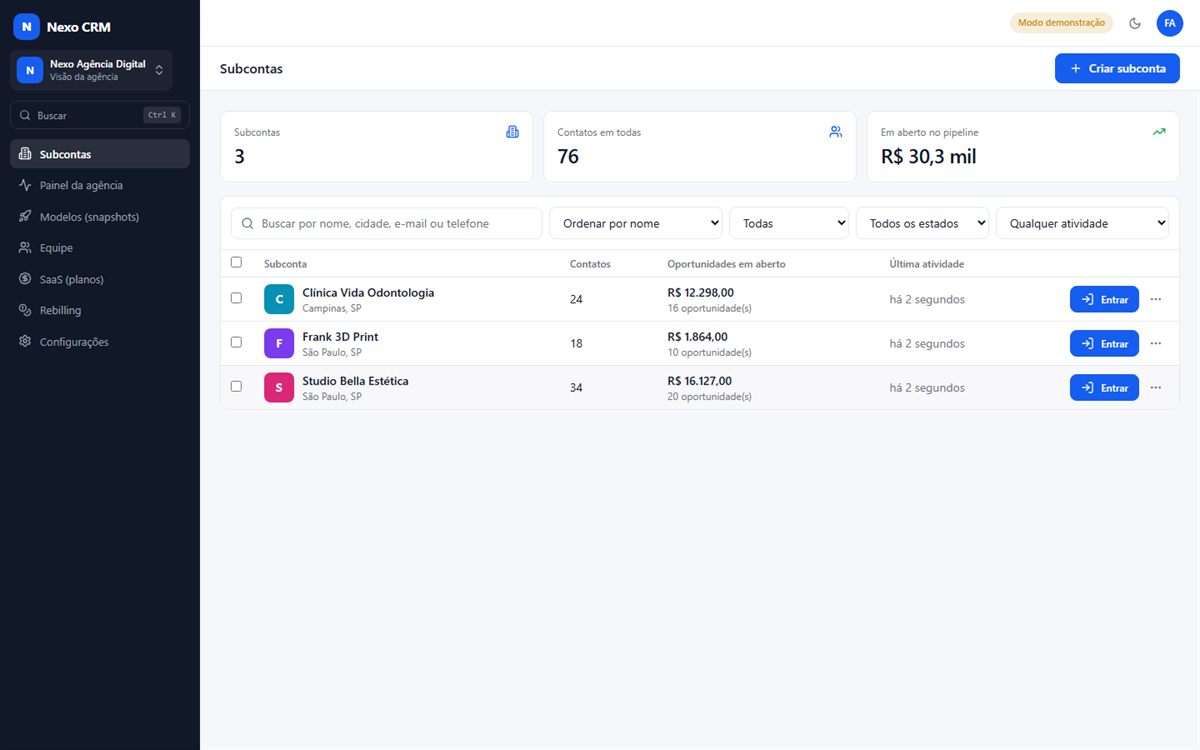Click the SaaS planos dollar icon

pyautogui.click(x=25, y=279)
